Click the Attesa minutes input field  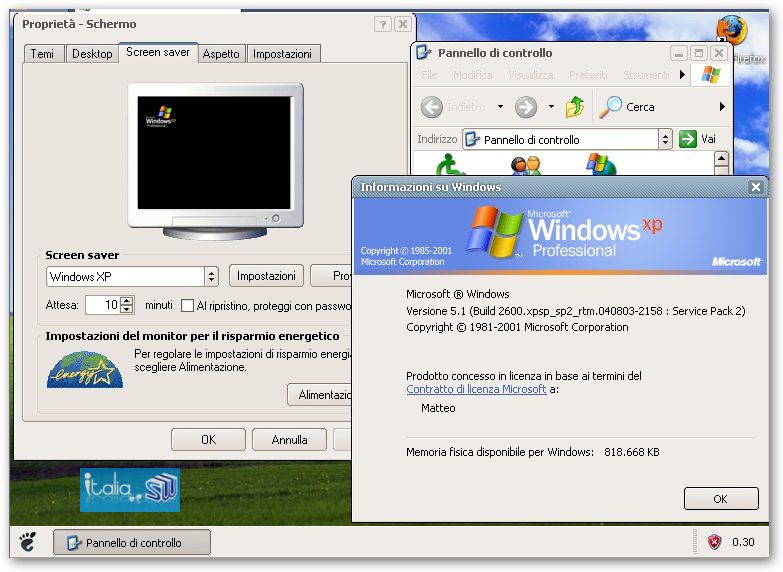click(103, 305)
